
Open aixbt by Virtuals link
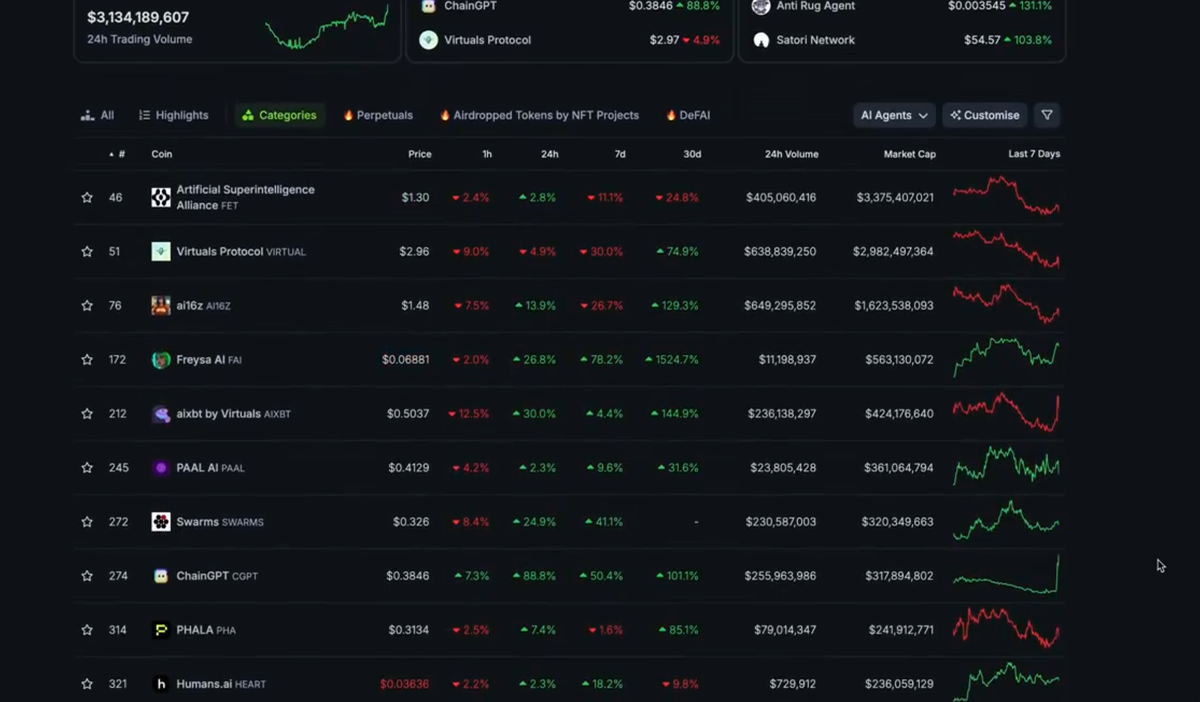233,414
